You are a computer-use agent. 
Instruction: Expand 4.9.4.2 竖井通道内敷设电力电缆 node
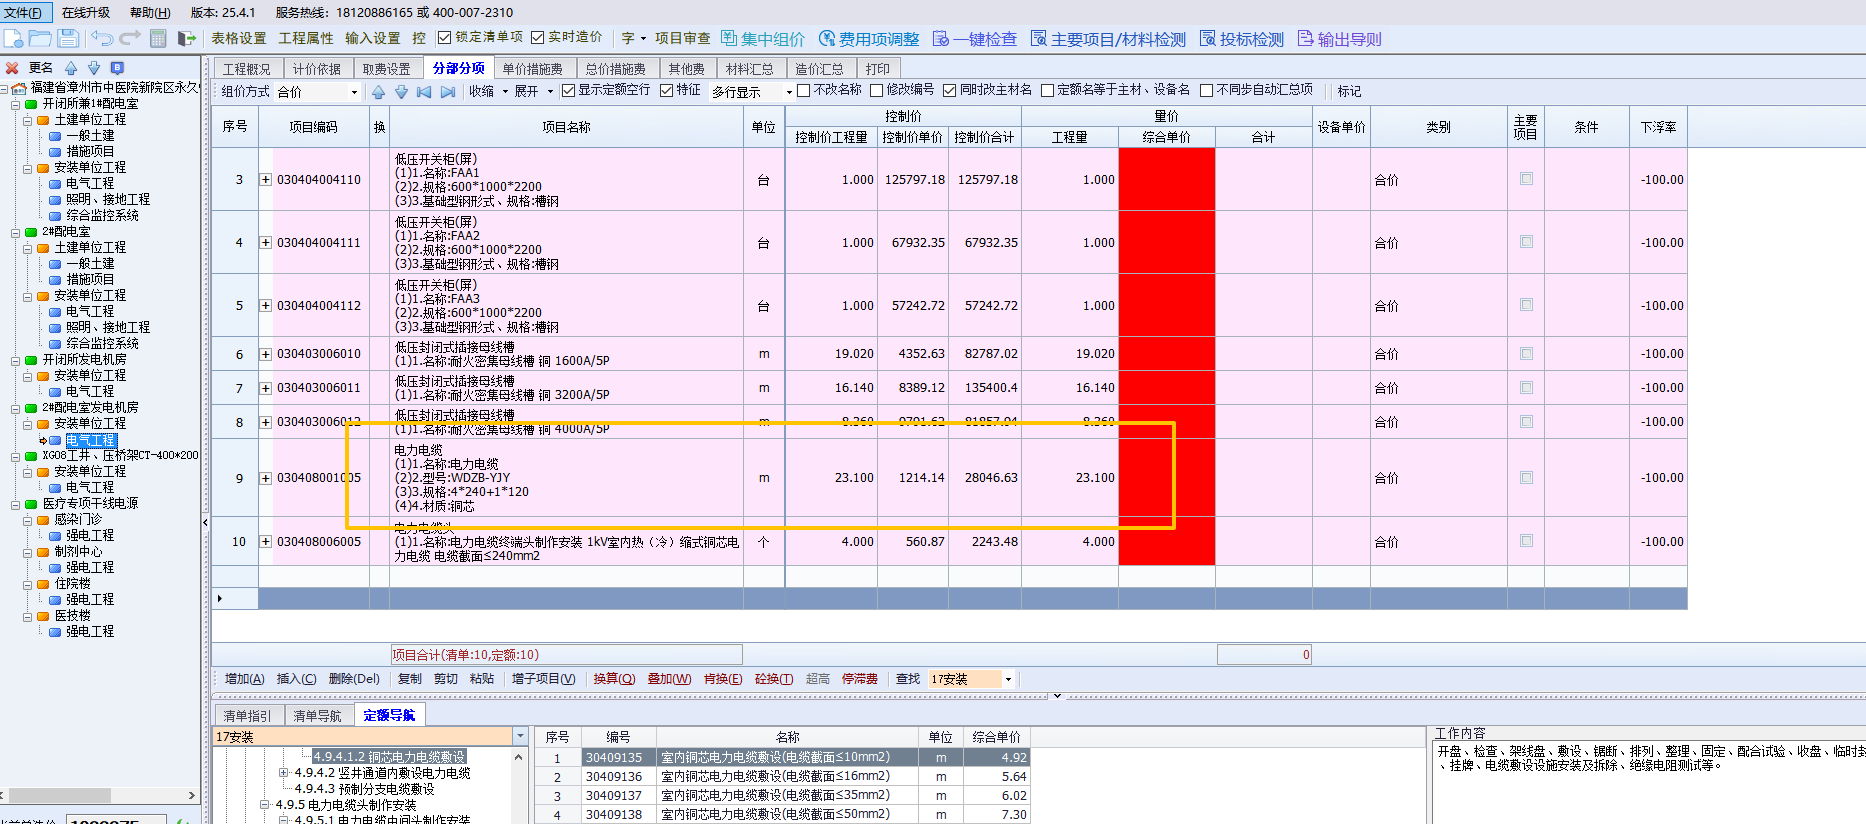(284, 773)
